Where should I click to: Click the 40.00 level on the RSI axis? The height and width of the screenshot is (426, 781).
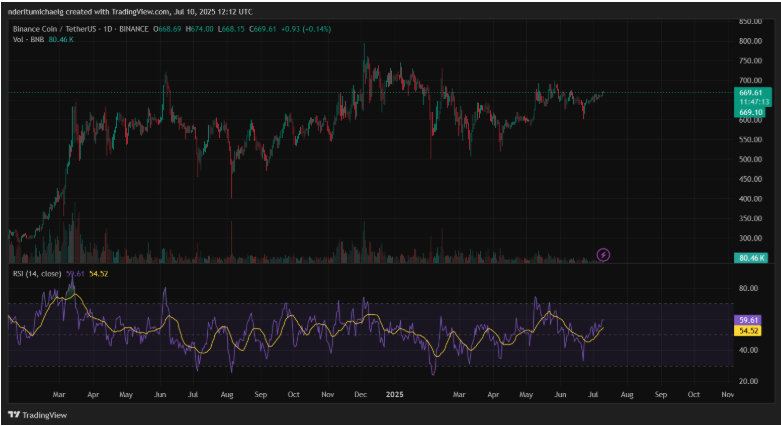tap(748, 350)
